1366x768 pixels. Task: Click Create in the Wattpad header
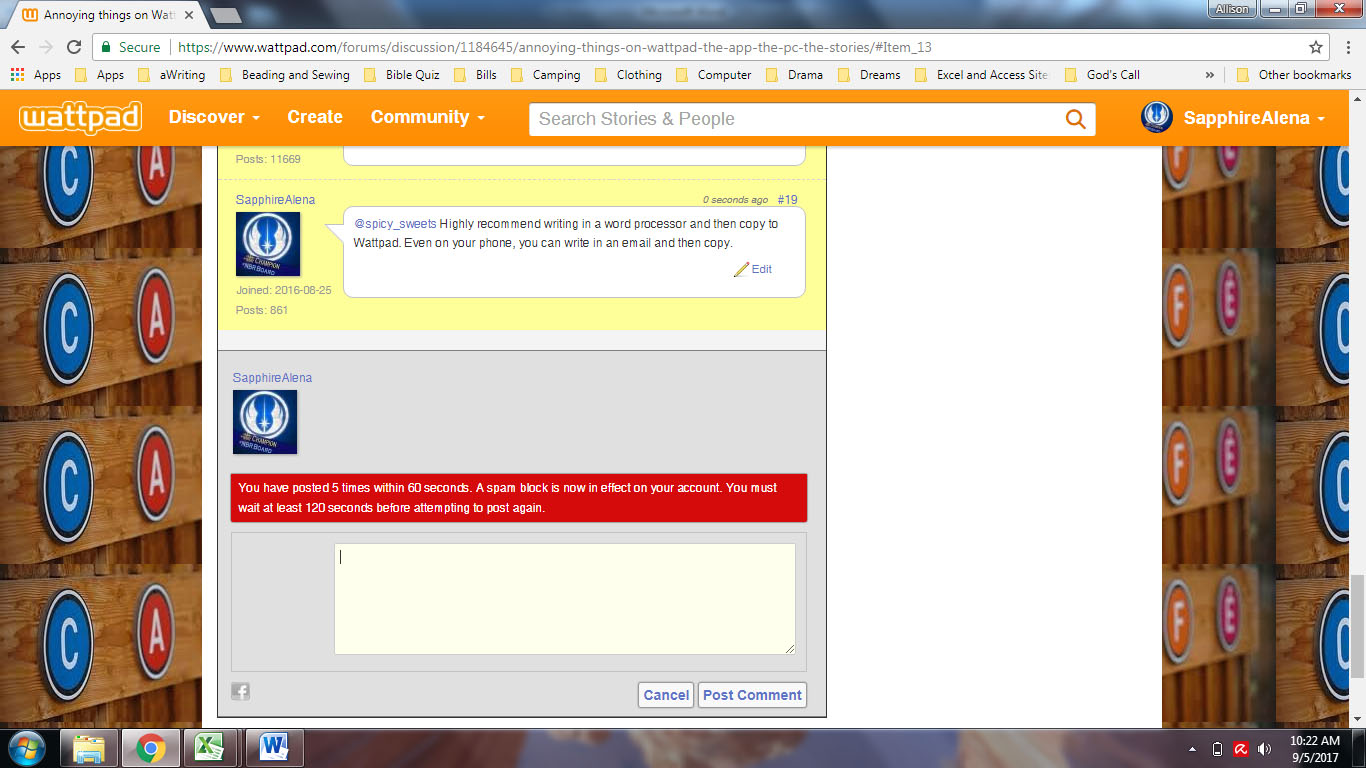tap(315, 117)
